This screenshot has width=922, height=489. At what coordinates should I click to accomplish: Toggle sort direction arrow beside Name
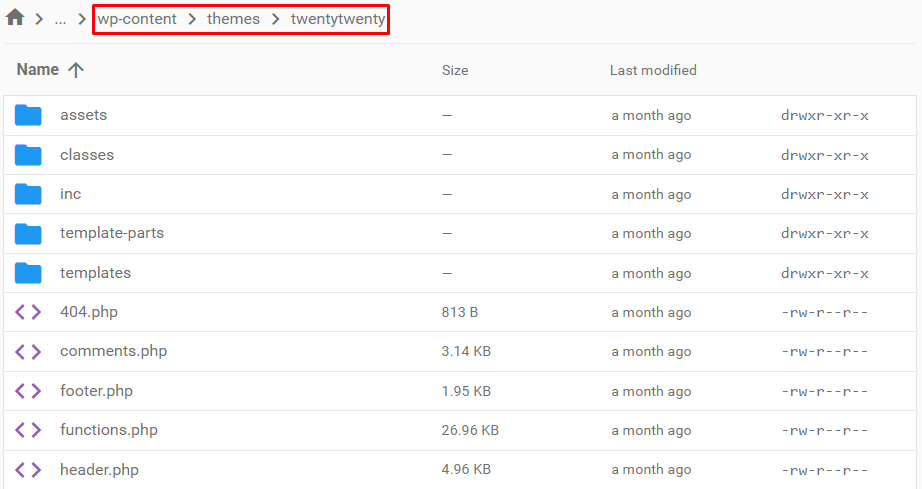pos(76,70)
